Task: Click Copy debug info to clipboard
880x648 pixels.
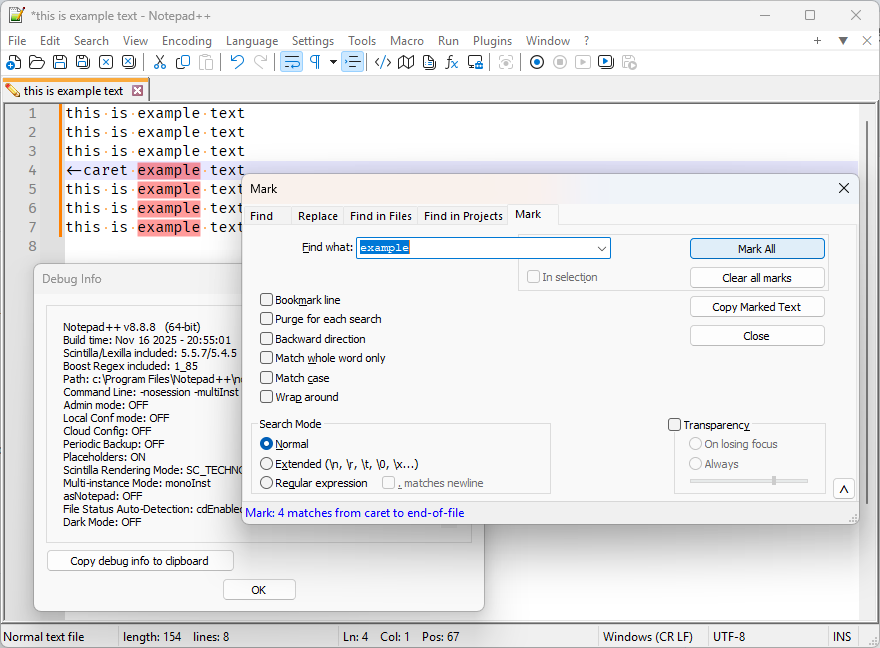Action: pos(140,561)
